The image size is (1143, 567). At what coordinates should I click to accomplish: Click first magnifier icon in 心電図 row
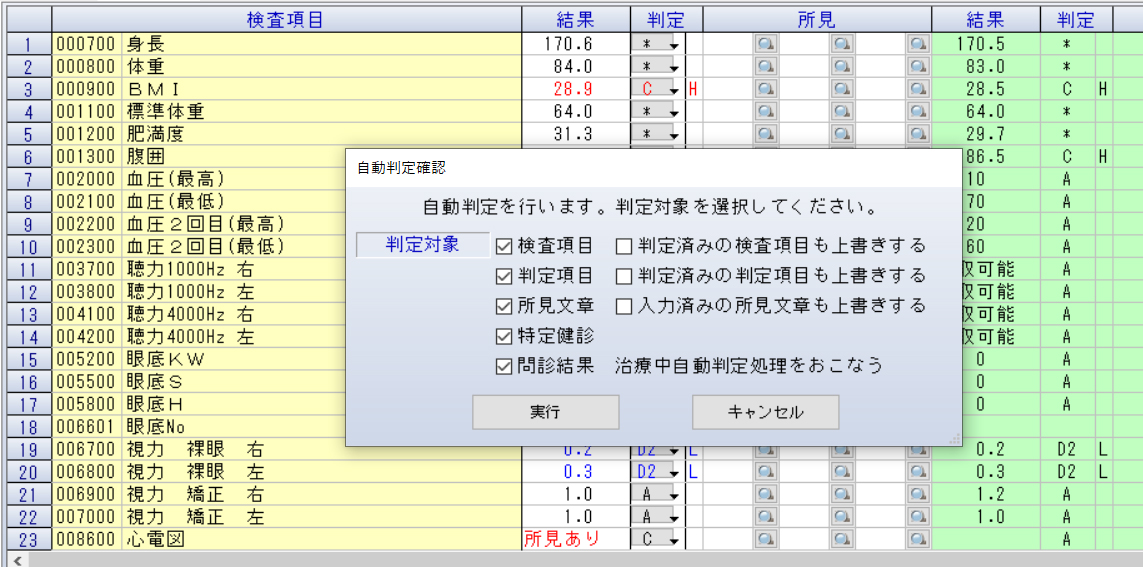[766, 539]
